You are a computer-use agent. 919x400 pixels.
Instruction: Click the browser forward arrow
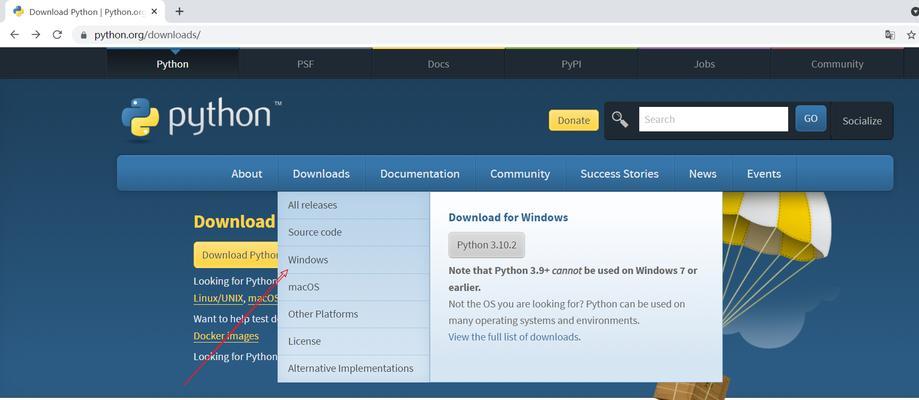(36, 35)
